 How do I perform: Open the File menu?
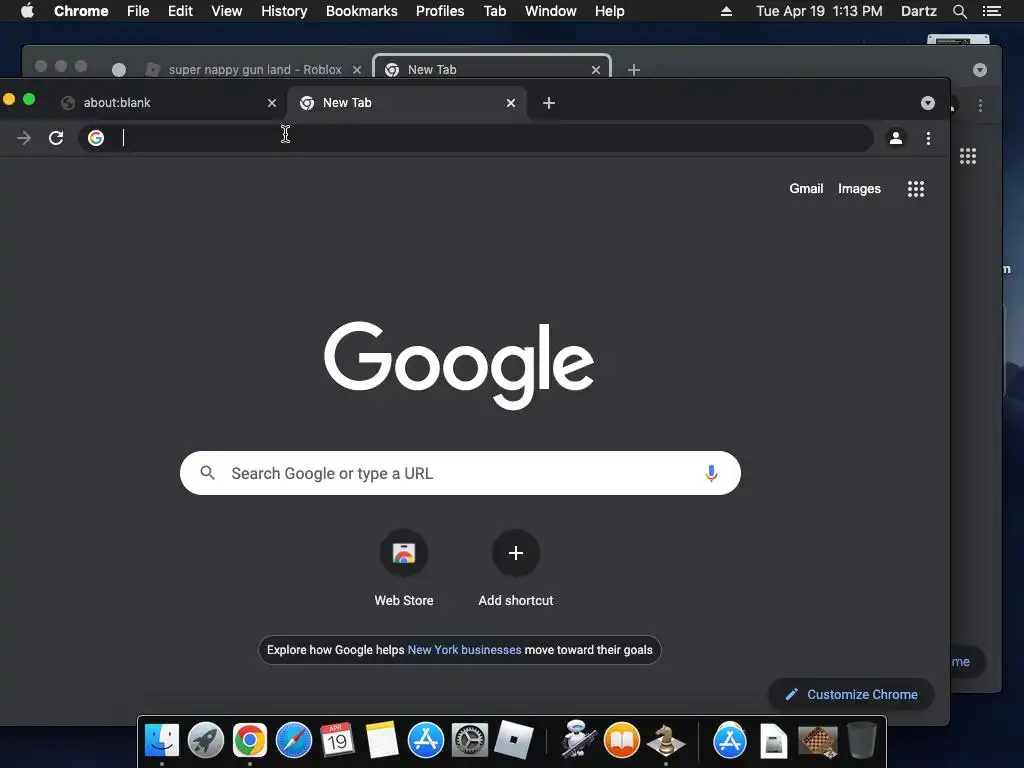pyautogui.click(x=138, y=11)
